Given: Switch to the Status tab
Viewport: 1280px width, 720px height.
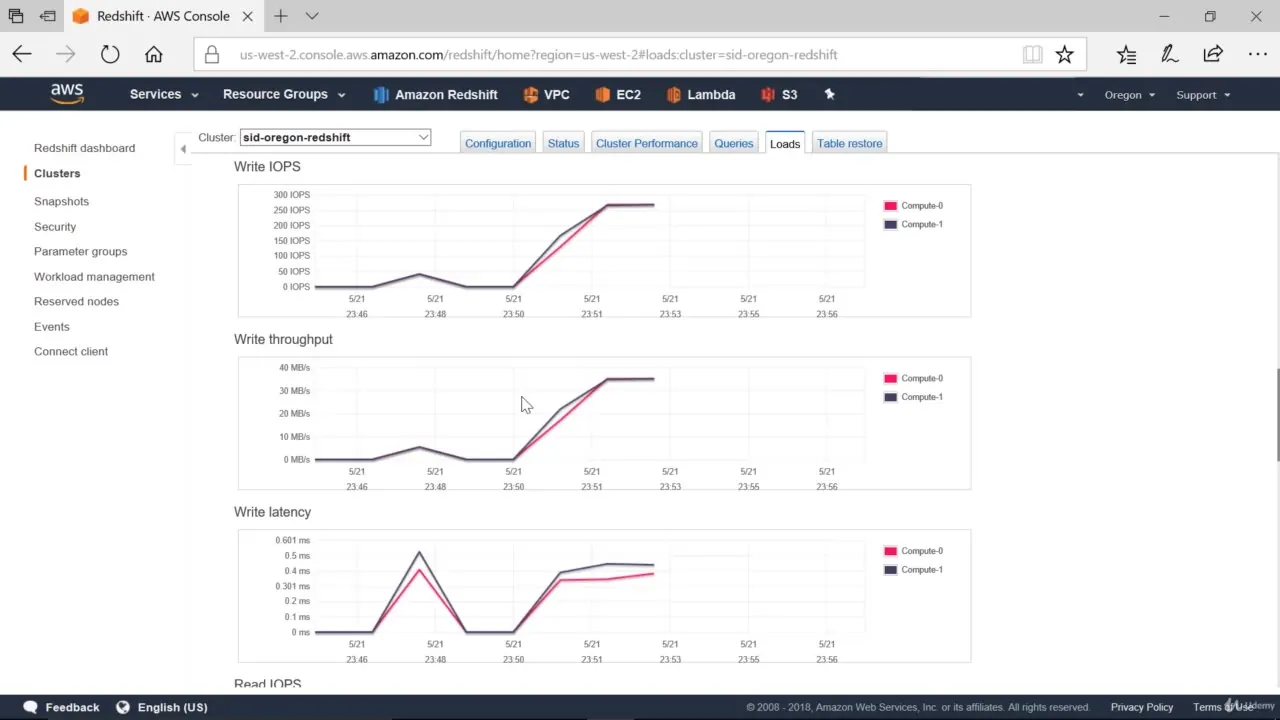Looking at the screenshot, I should click(x=563, y=143).
